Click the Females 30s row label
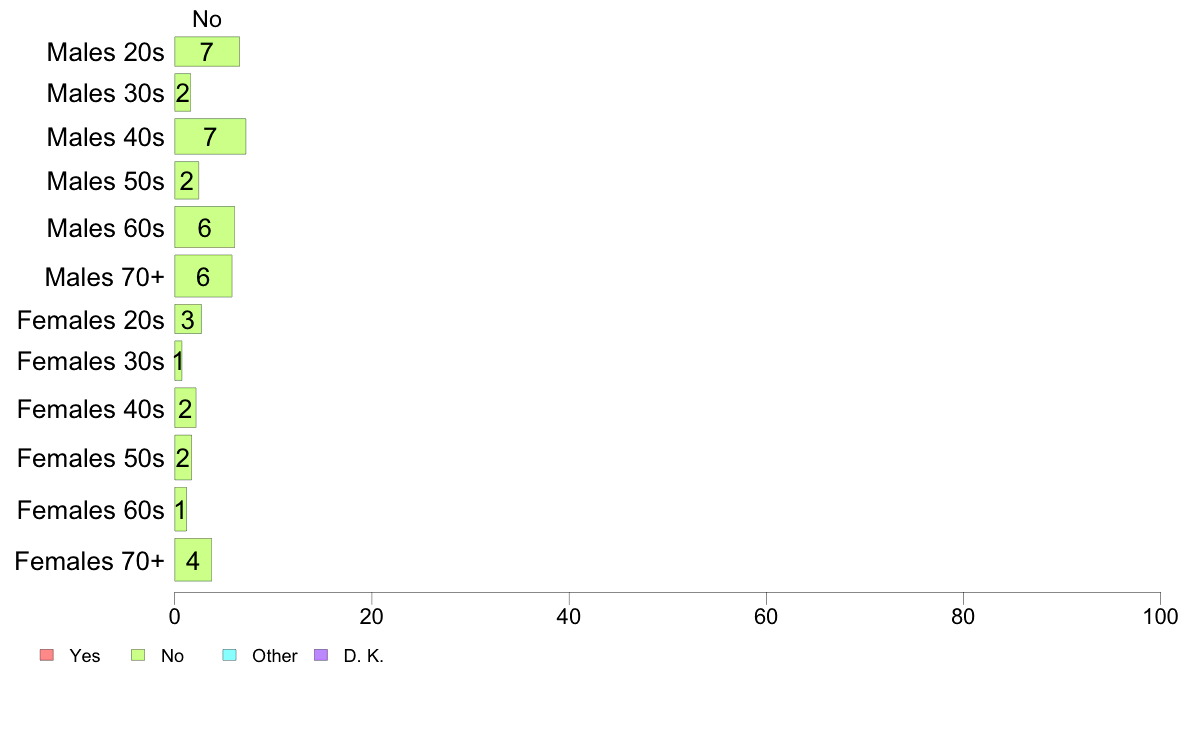The height and width of the screenshot is (736, 1188). coord(91,362)
